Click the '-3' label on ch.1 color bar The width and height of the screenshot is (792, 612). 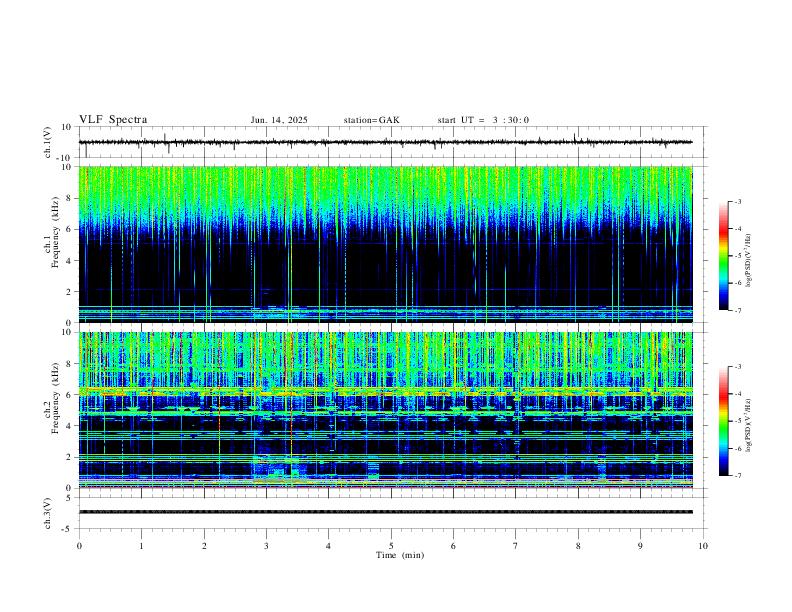point(738,201)
